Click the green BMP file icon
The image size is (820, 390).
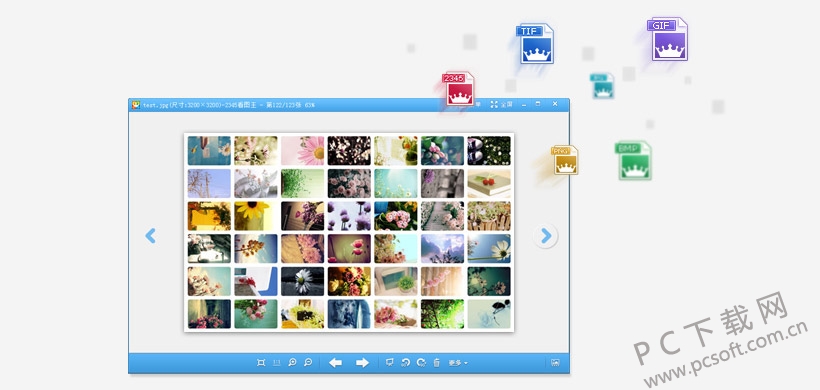[633, 160]
